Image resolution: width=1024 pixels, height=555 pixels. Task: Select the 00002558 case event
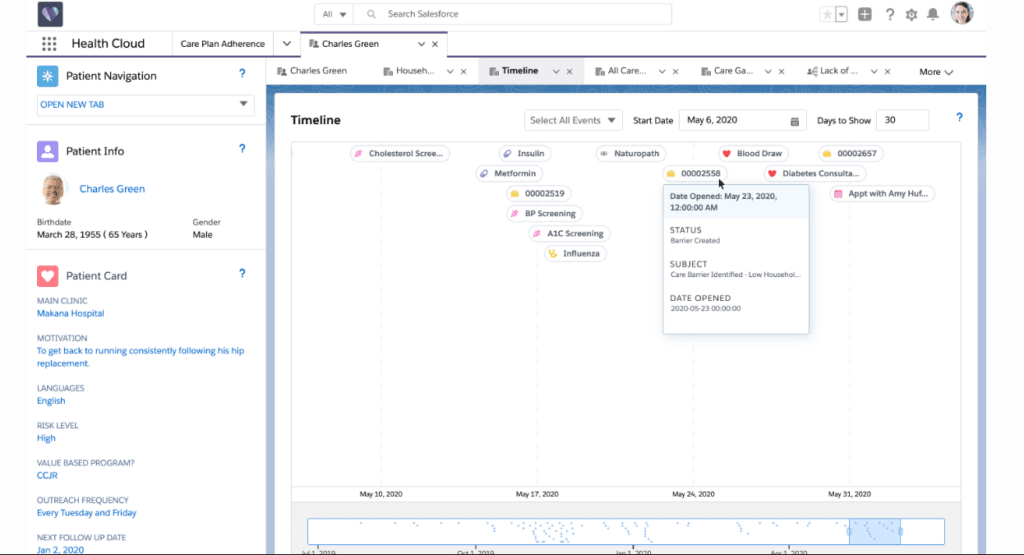pyautogui.click(x=695, y=174)
